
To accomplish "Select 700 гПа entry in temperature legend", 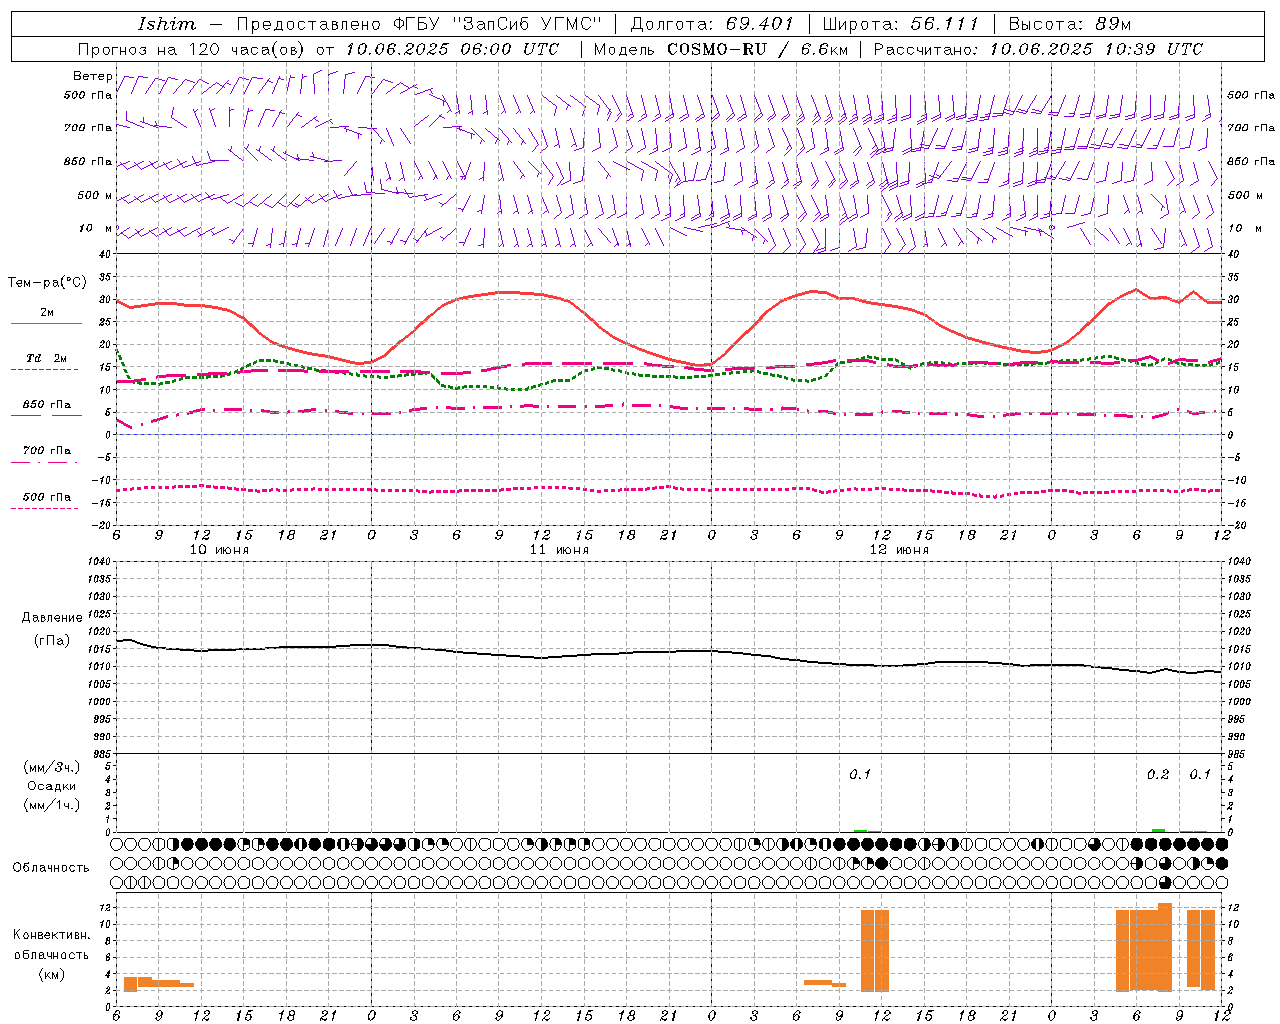I will [47, 451].
